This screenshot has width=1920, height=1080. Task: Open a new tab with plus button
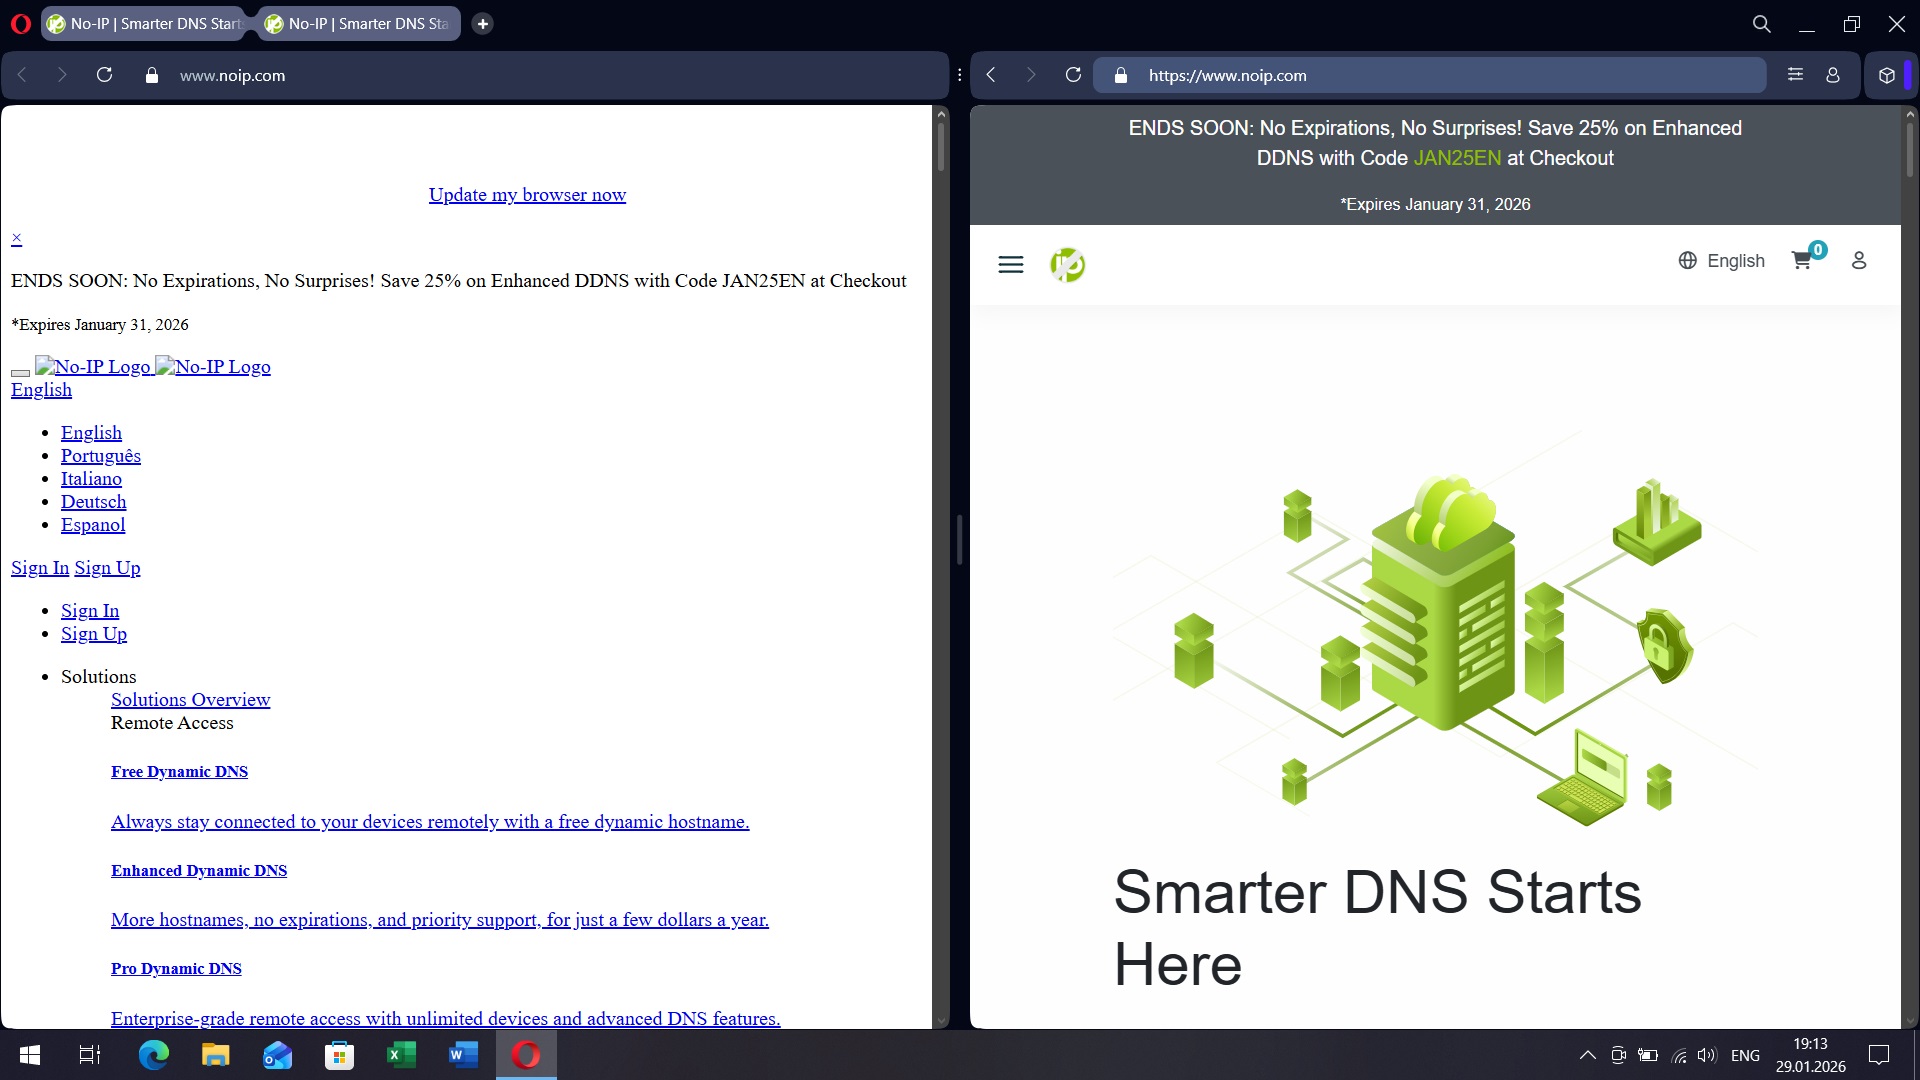click(x=482, y=23)
